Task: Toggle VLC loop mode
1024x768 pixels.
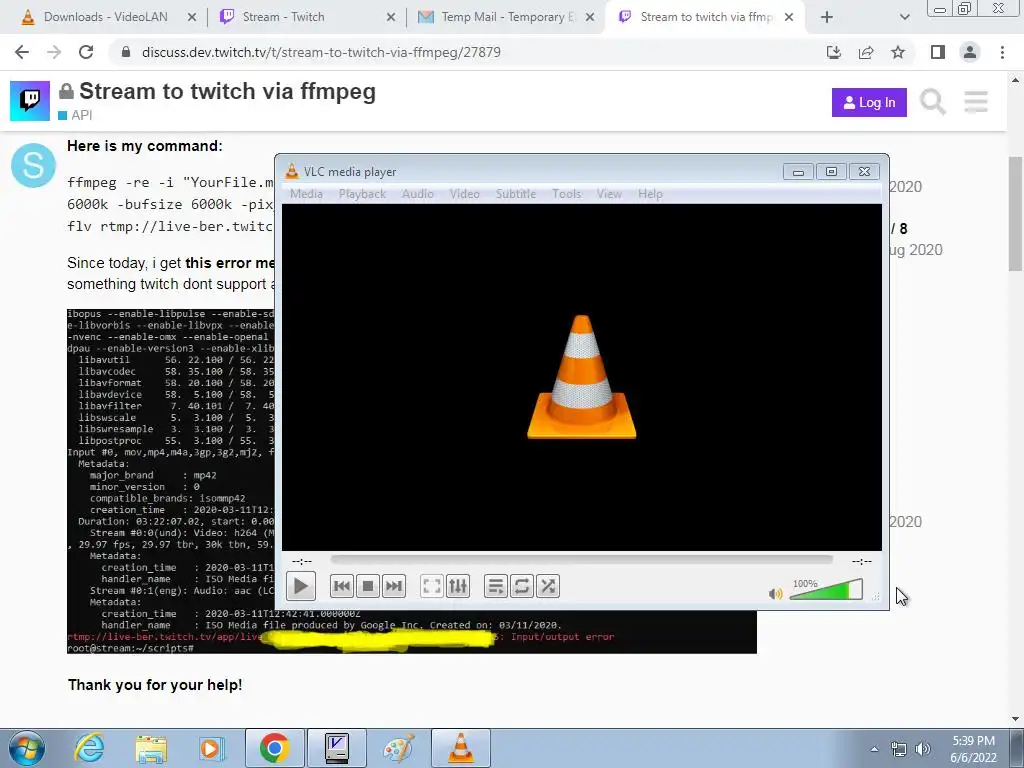Action: pos(522,586)
